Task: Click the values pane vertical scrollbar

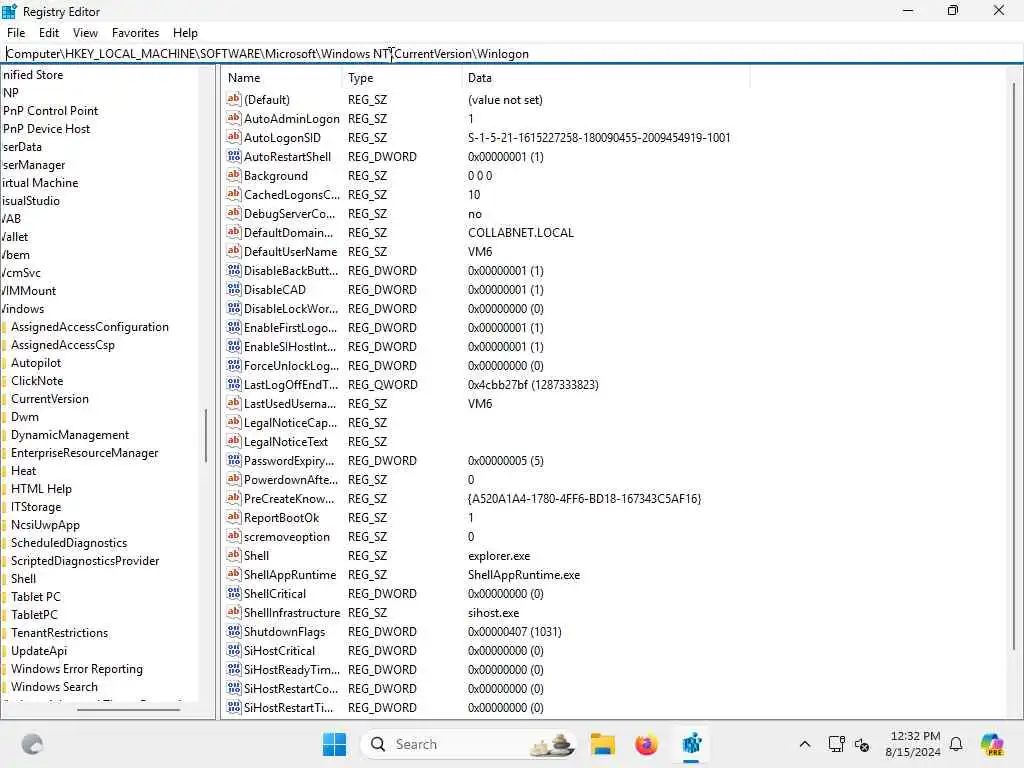Action: point(1014,366)
